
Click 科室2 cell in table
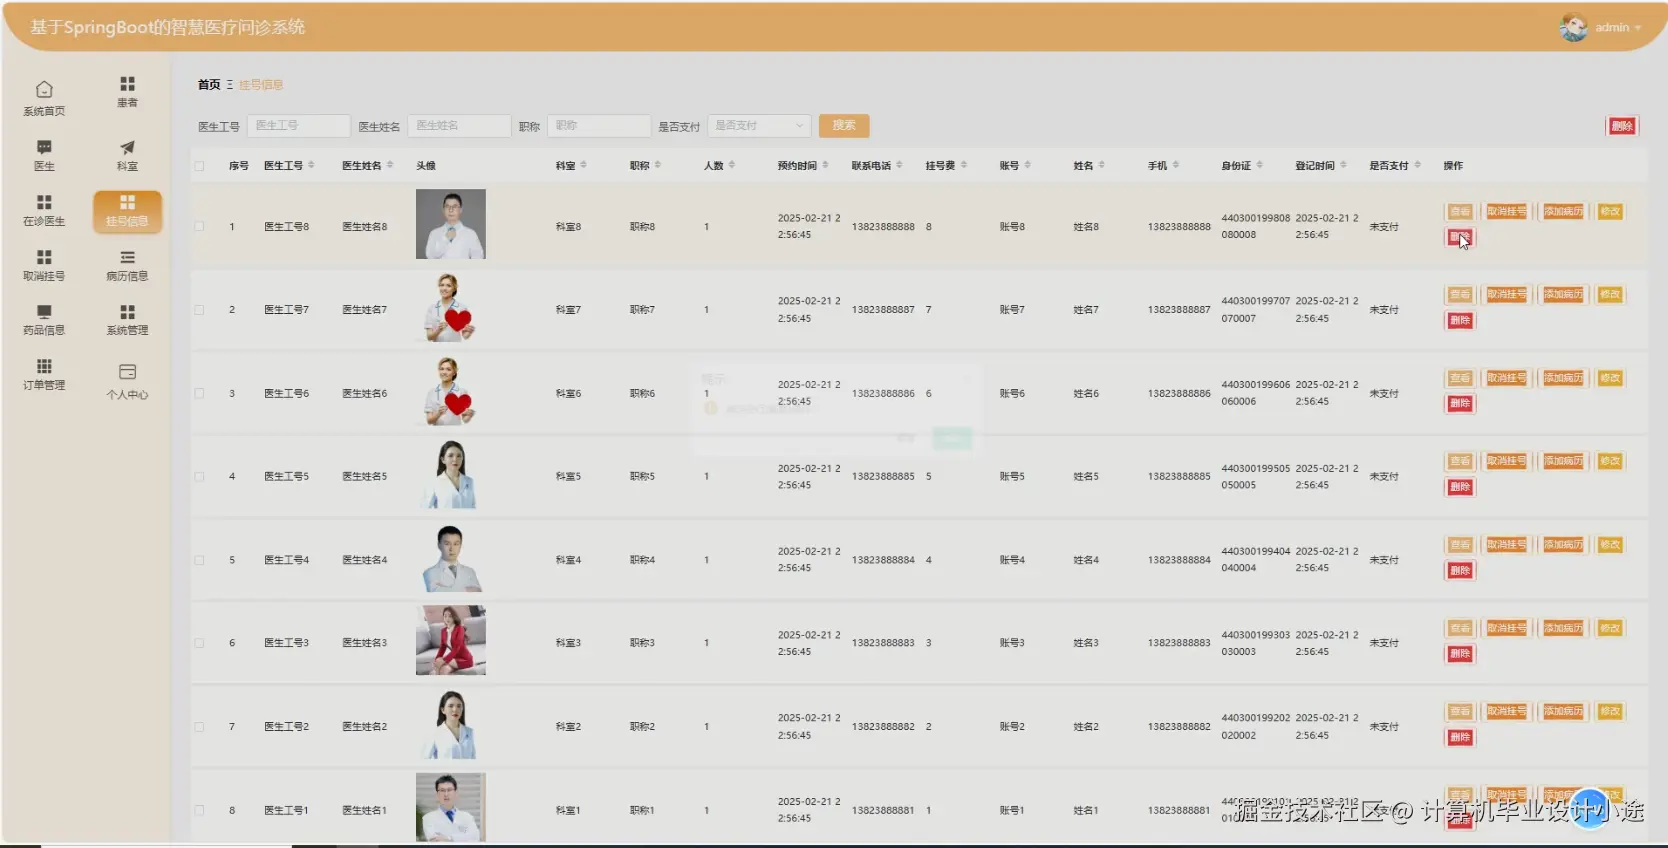[x=568, y=727]
